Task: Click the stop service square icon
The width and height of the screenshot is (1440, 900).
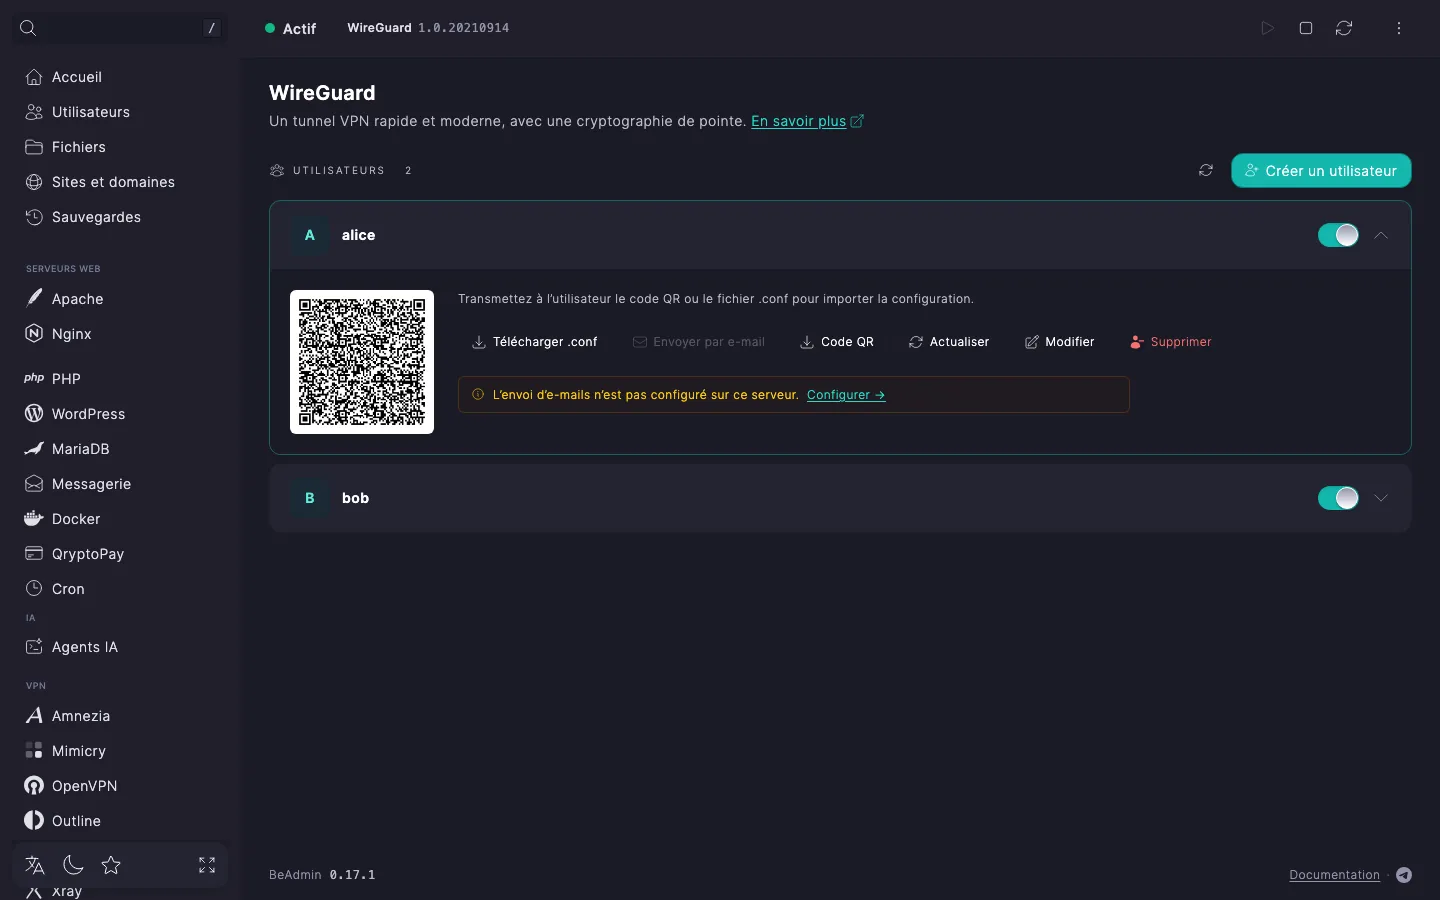Action: coord(1306,28)
